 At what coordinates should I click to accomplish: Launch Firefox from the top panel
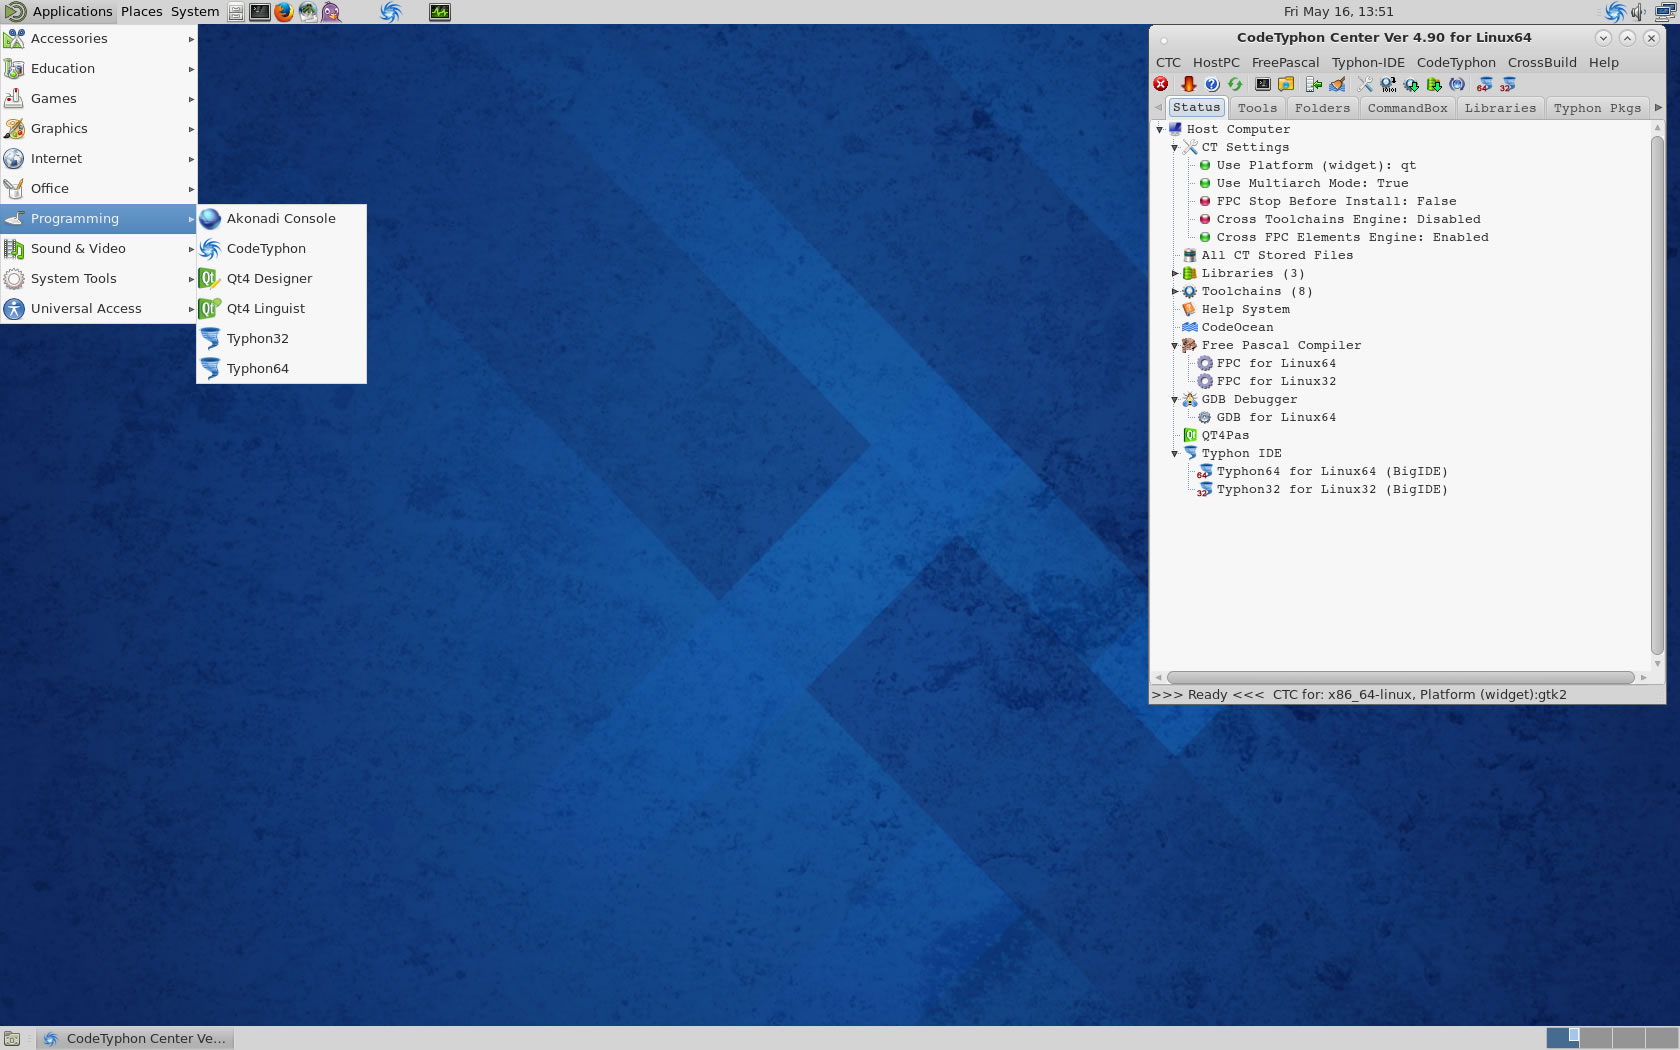click(x=284, y=12)
